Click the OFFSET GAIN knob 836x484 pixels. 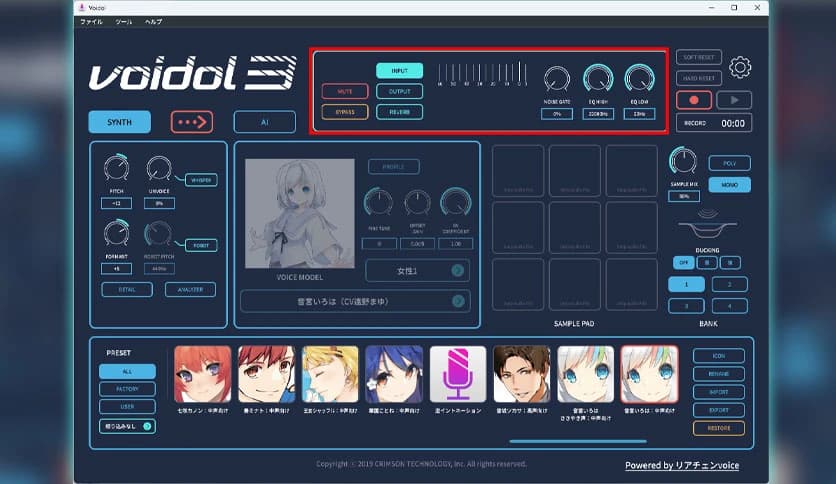tap(417, 203)
